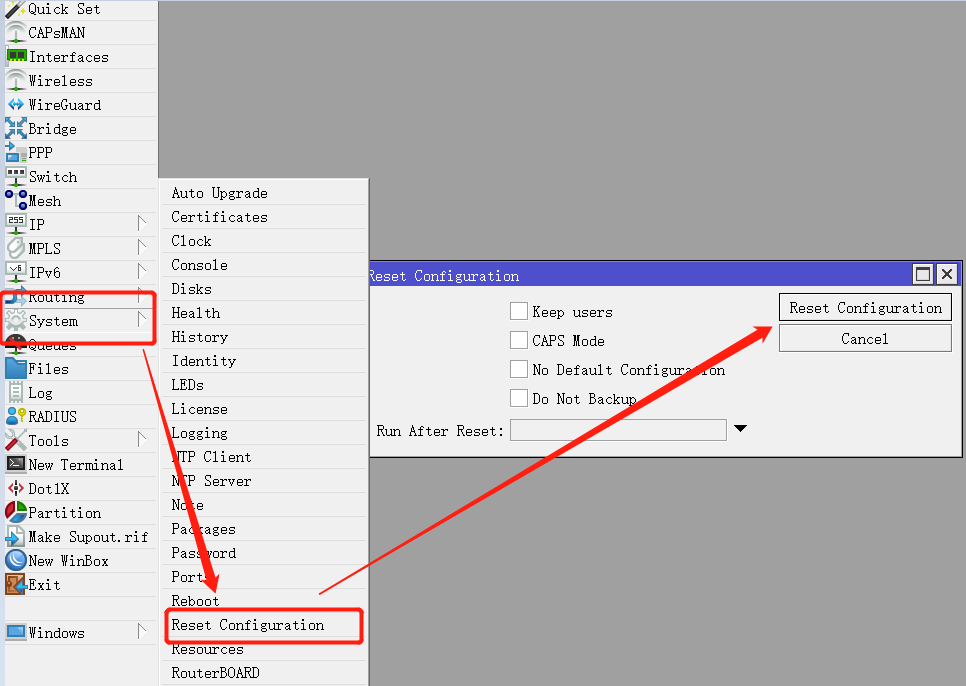Expand the Run After Reset dropdown arrow
The image size is (966, 686).
point(740,430)
